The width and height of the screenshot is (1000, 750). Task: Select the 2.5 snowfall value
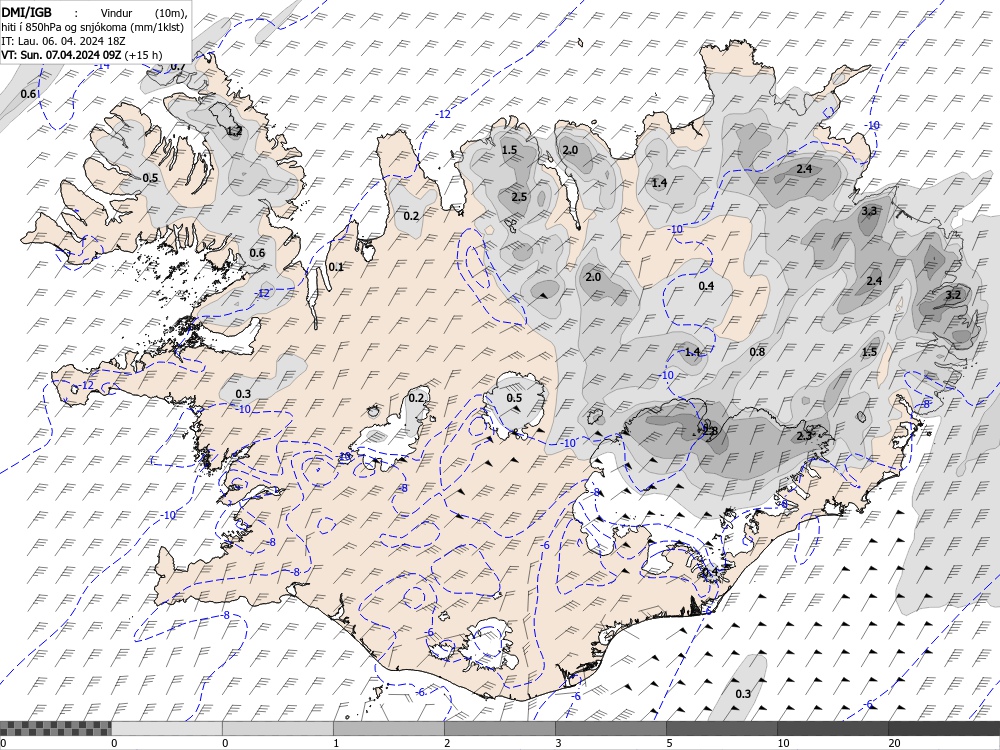click(x=519, y=196)
